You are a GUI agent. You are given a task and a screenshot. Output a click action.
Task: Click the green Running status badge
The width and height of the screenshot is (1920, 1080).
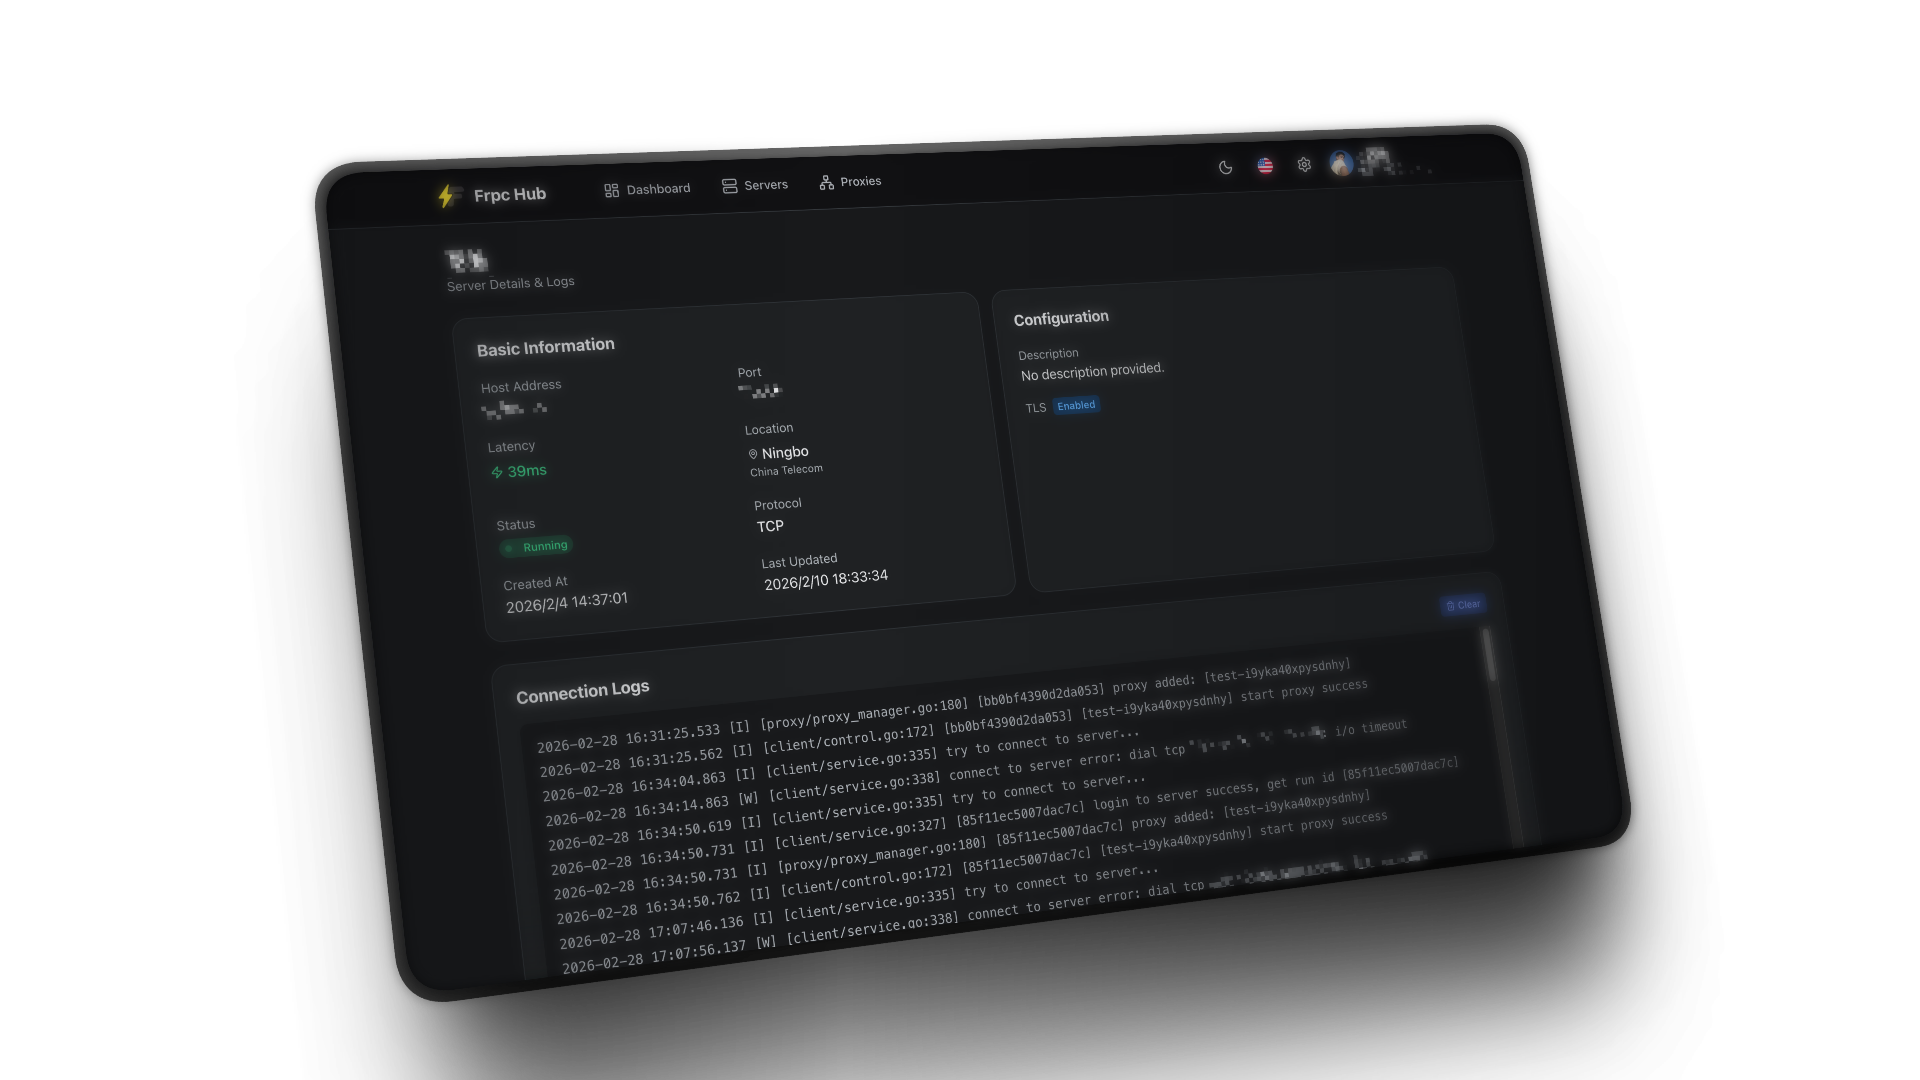click(537, 547)
